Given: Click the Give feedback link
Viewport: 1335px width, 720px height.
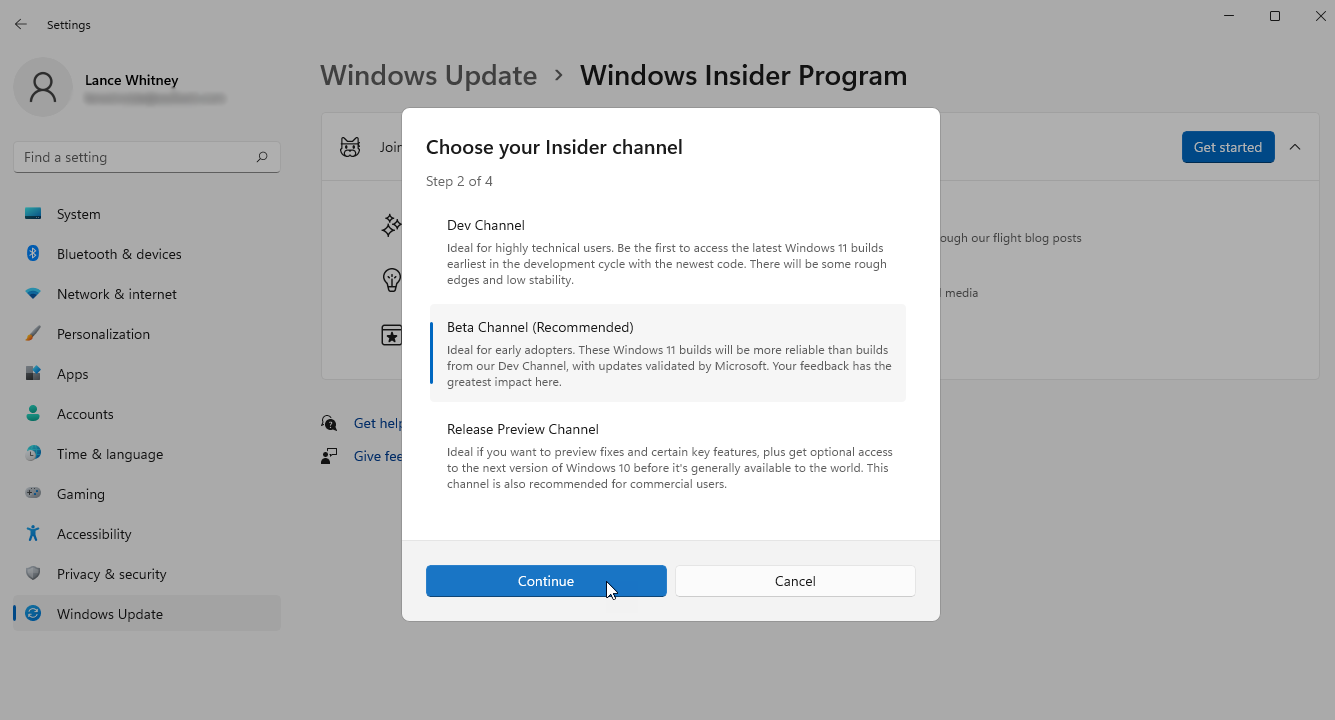Looking at the screenshot, I should [x=377, y=456].
